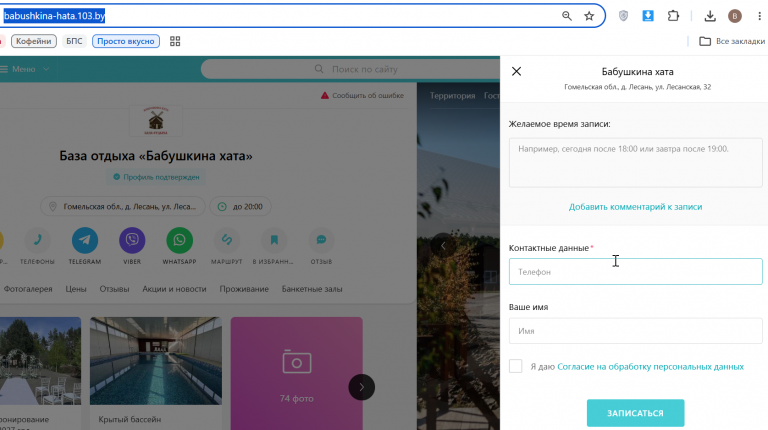Click the База отдыха «Бабушкина хата» heading
This screenshot has height=430, width=768.
tap(156, 156)
